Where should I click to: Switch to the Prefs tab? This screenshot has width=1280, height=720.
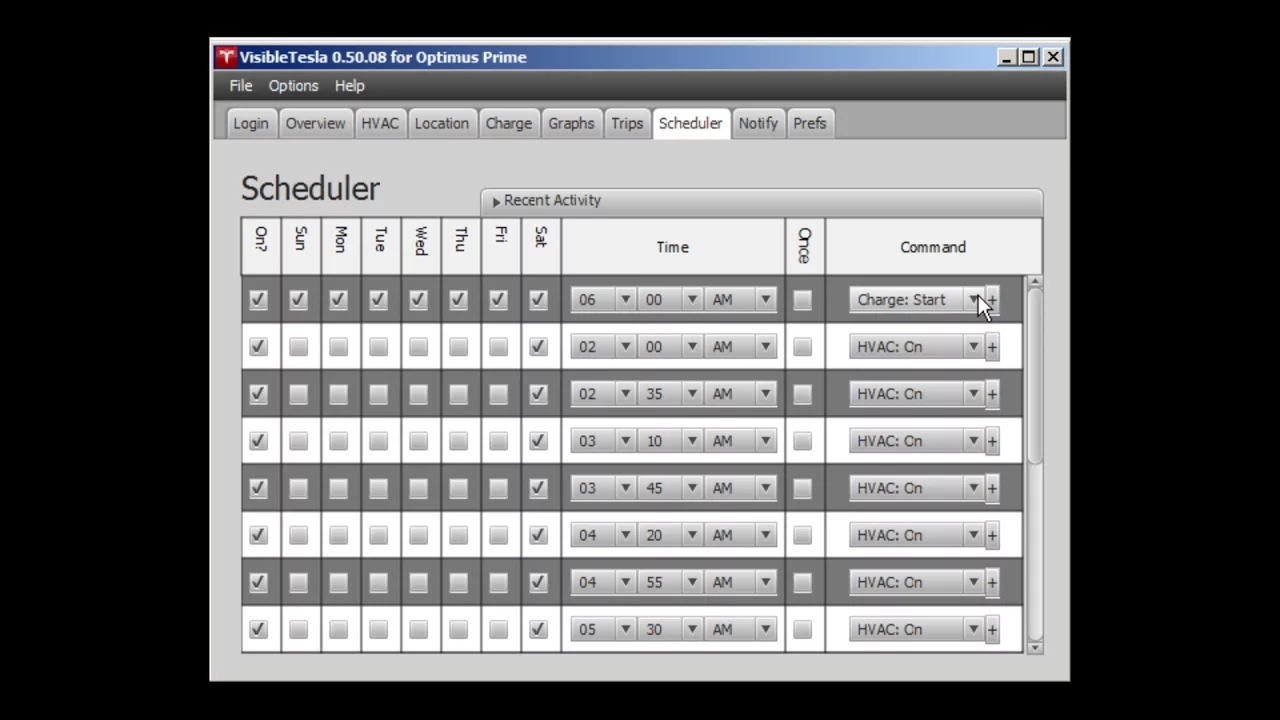point(810,123)
